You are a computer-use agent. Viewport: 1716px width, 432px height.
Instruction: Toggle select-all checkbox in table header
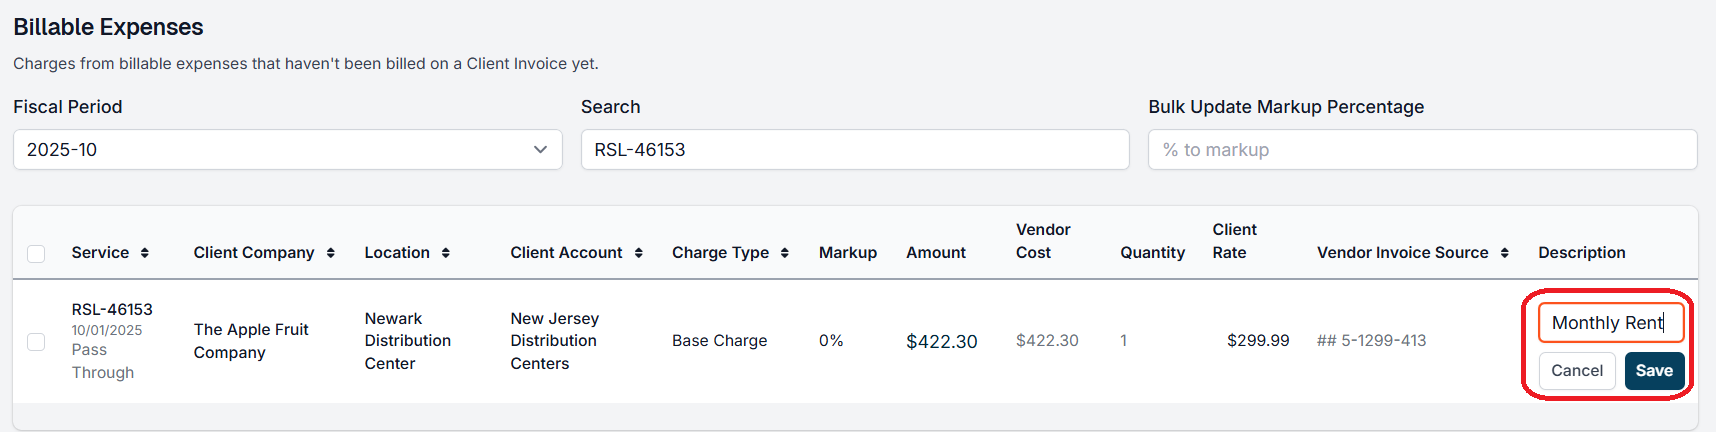[x=37, y=254]
